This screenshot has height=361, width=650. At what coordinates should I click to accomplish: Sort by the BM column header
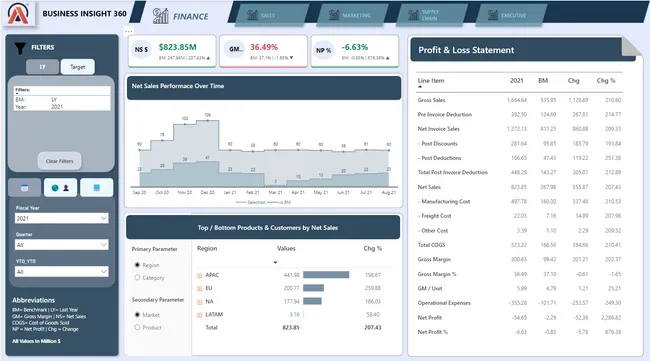(543, 80)
